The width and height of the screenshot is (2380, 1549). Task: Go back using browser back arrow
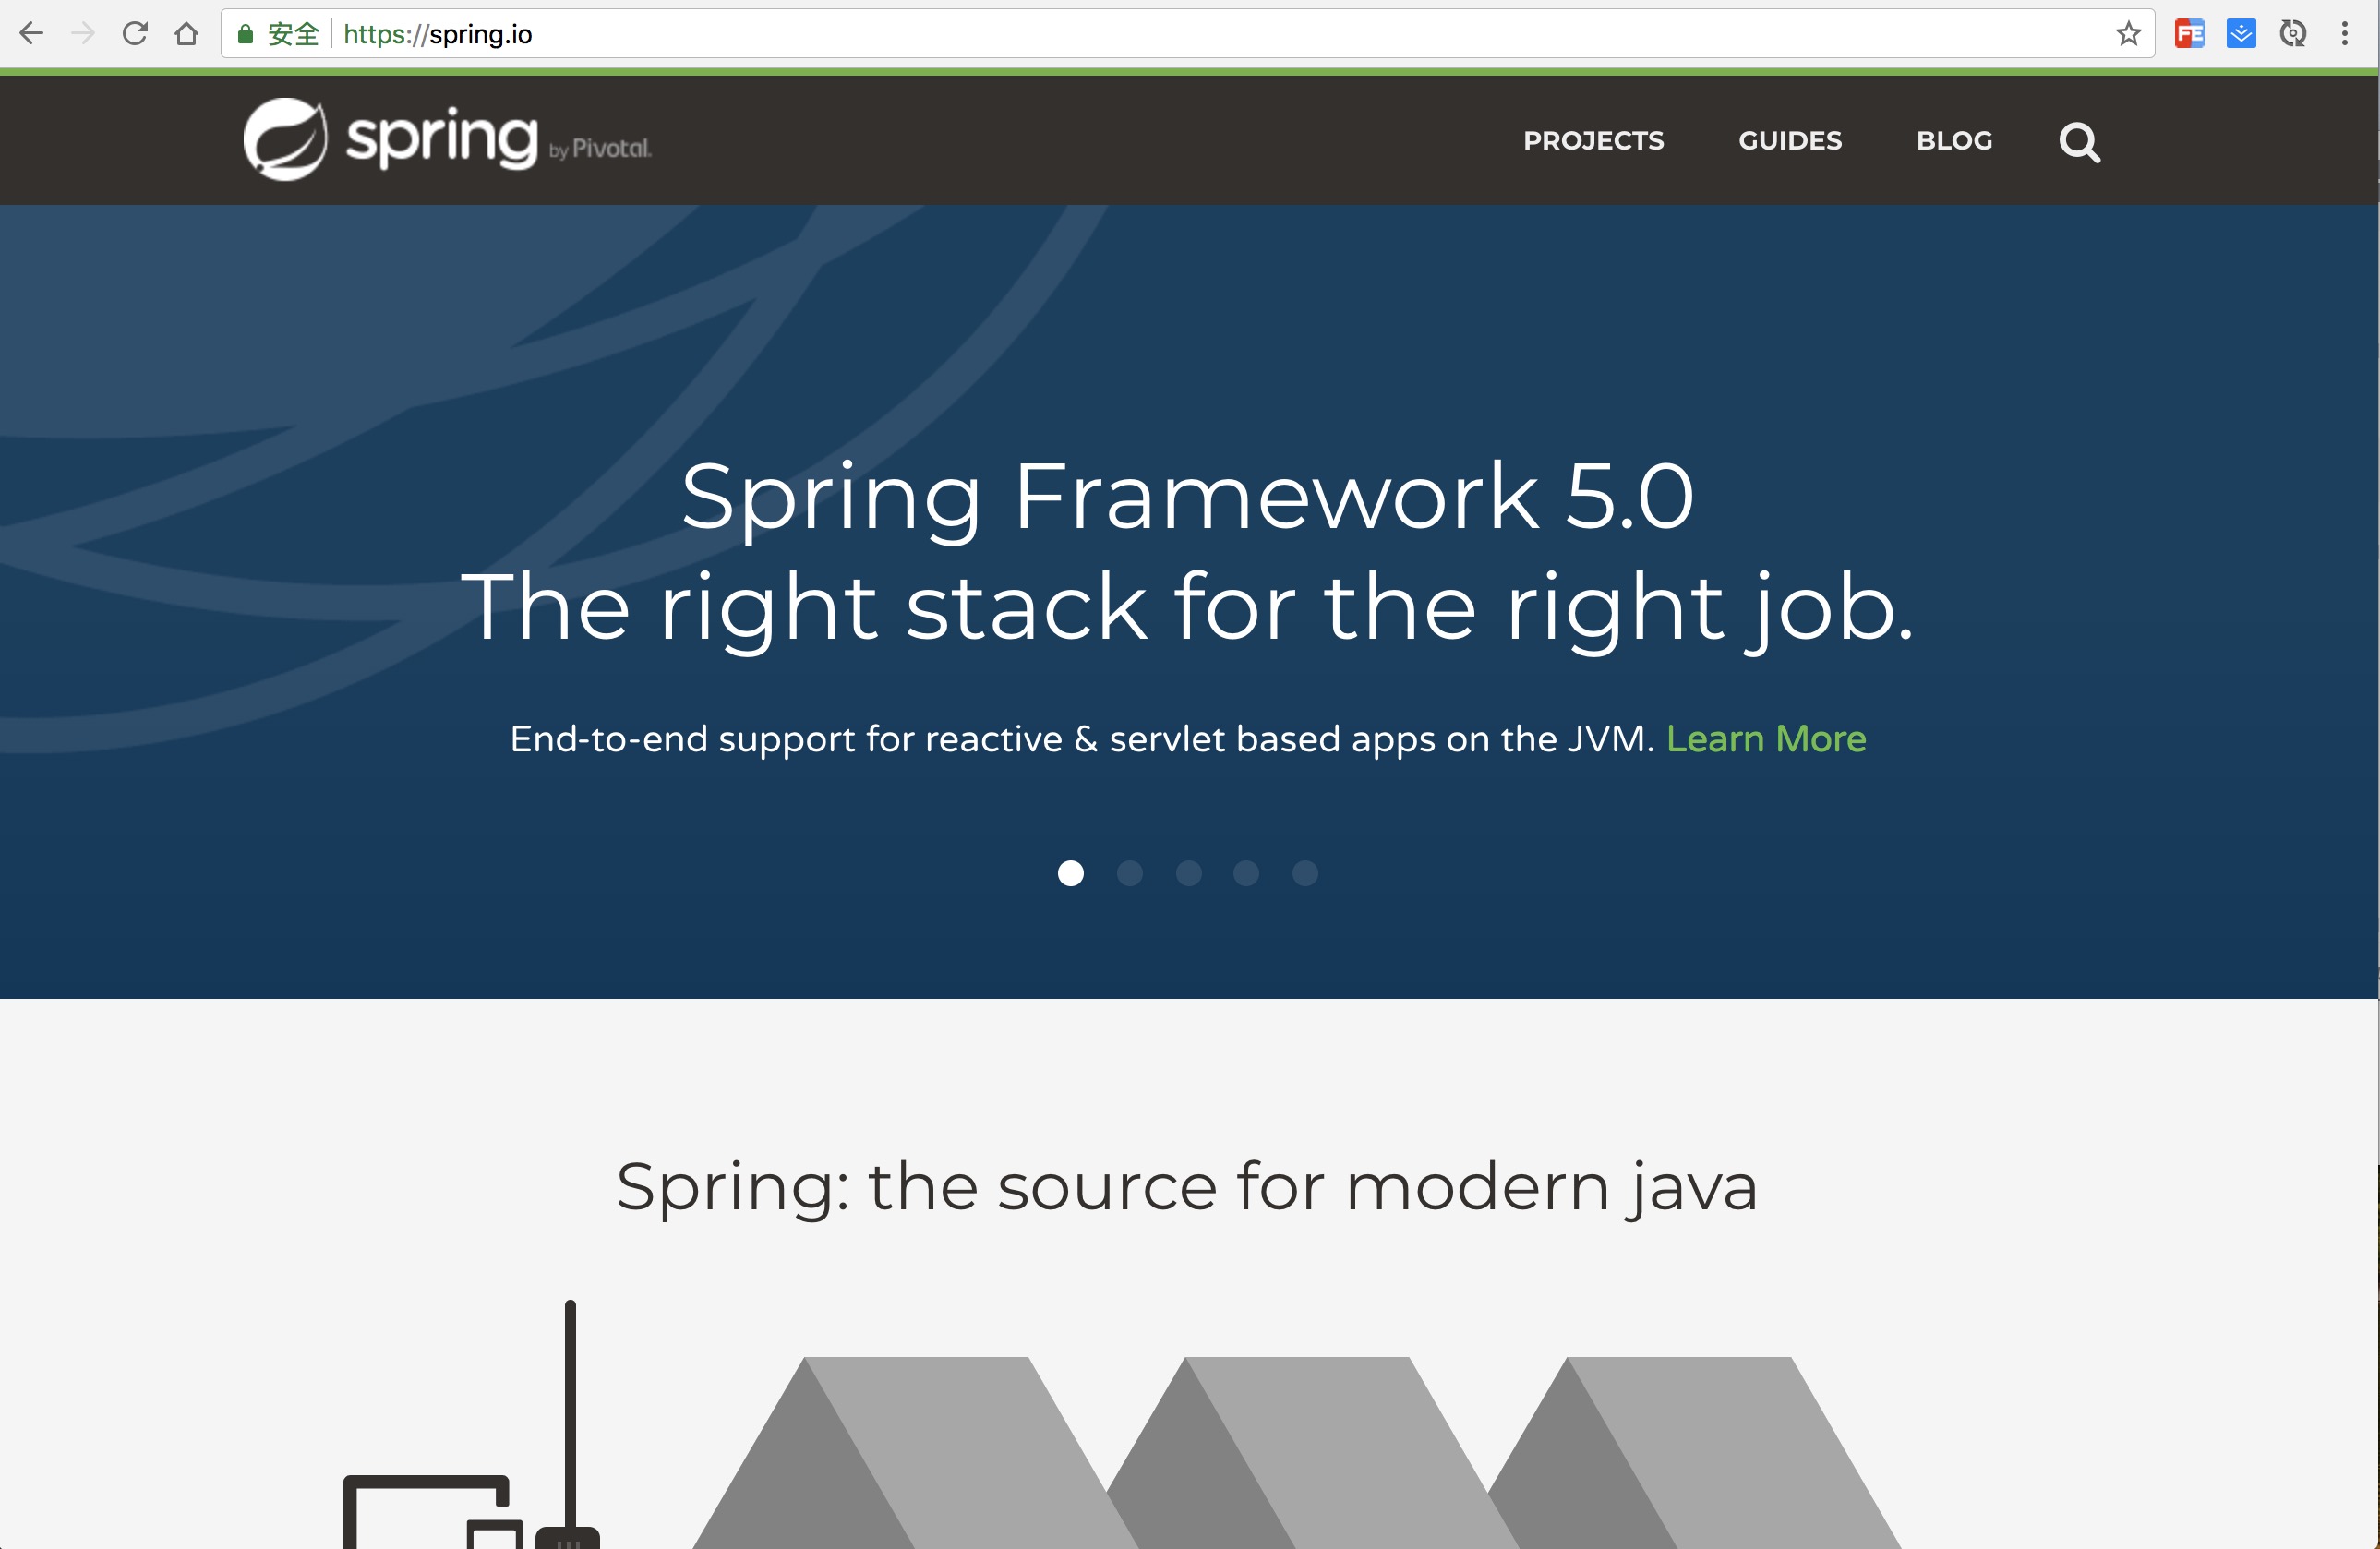(x=31, y=34)
